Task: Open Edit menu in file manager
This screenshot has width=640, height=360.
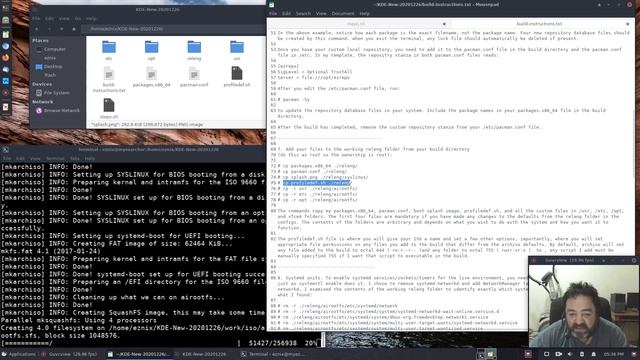Action: click(x=49, y=18)
